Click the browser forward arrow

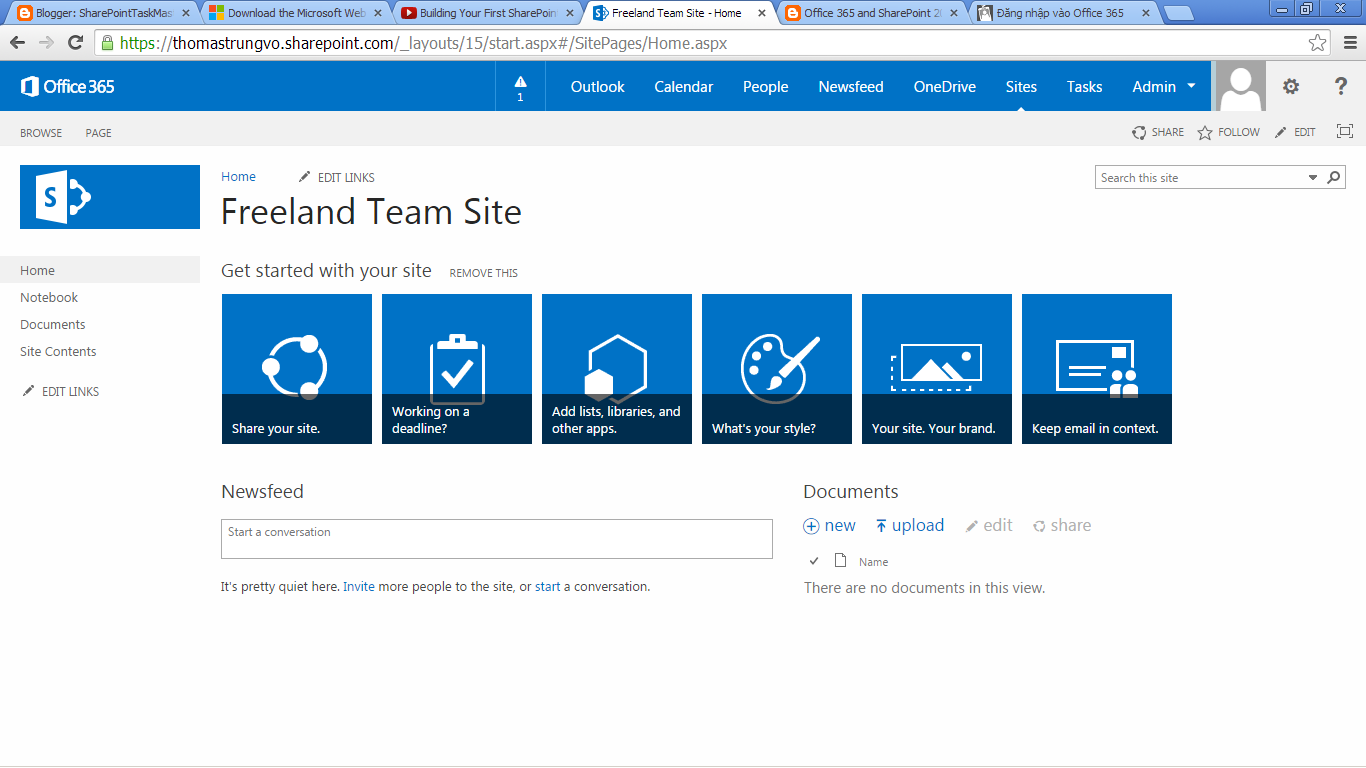tap(46, 43)
